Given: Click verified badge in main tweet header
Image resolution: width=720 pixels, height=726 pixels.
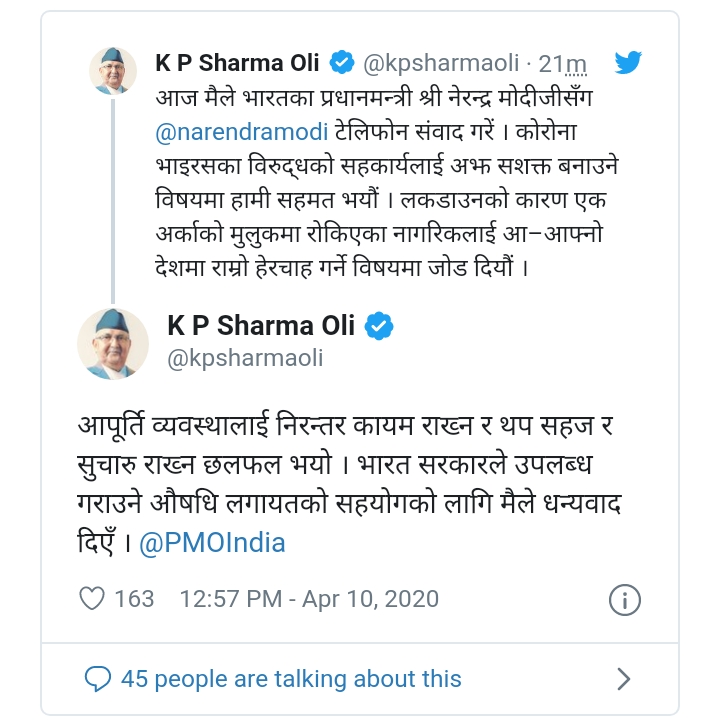Looking at the screenshot, I should (379, 326).
